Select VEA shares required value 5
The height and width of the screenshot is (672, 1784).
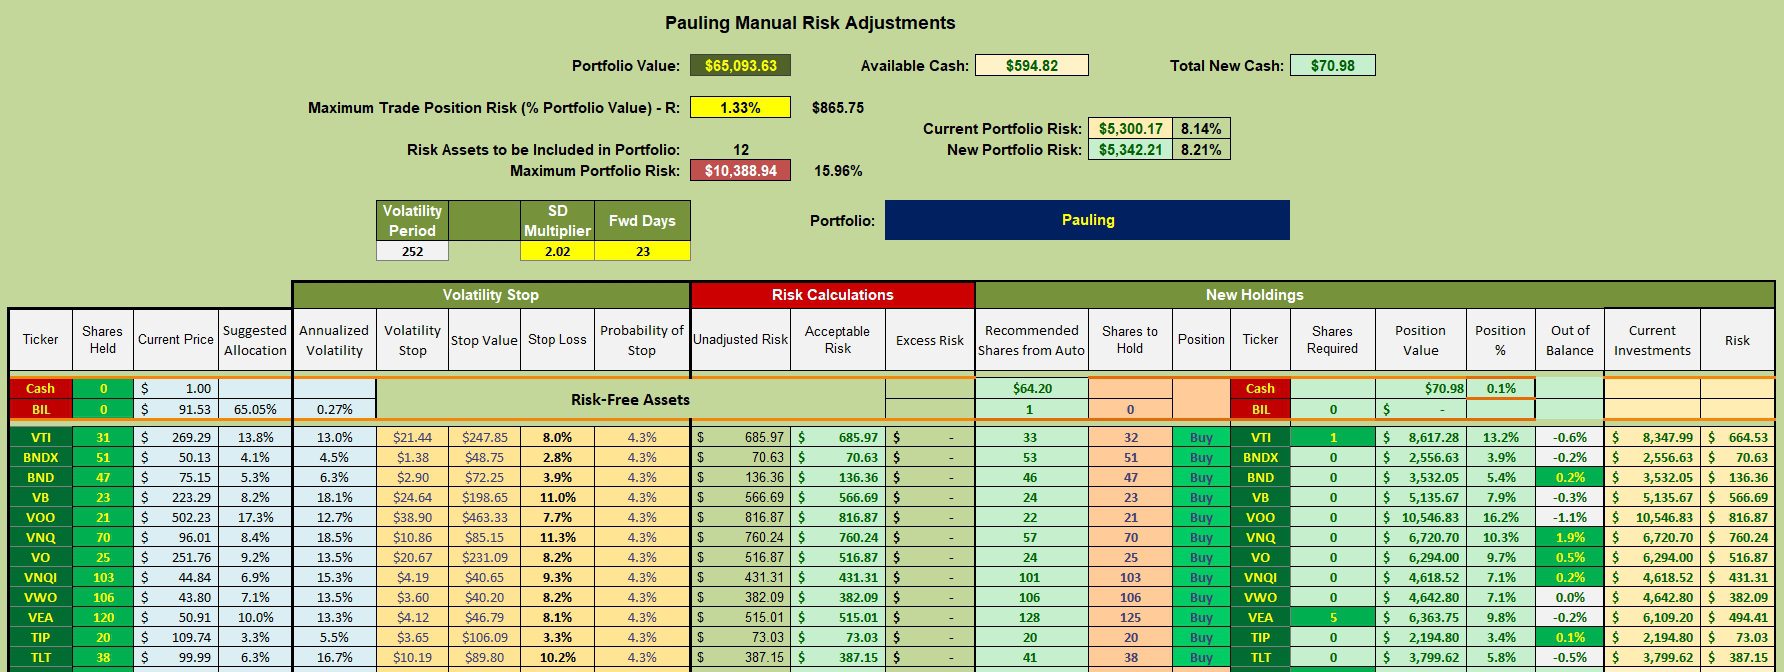click(x=1332, y=617)
